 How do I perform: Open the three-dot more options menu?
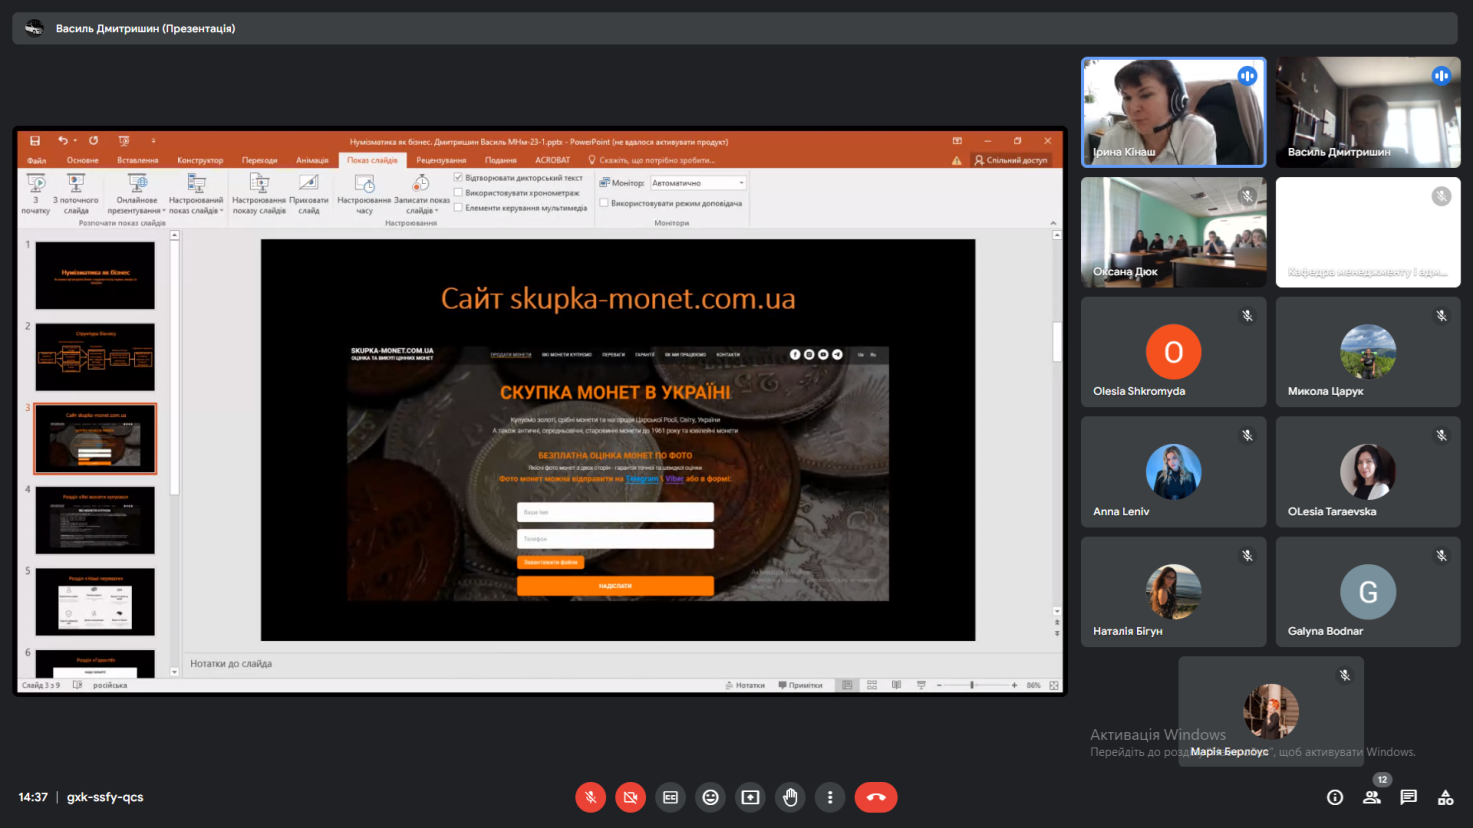pyautogui.click(x=830, y=797)
